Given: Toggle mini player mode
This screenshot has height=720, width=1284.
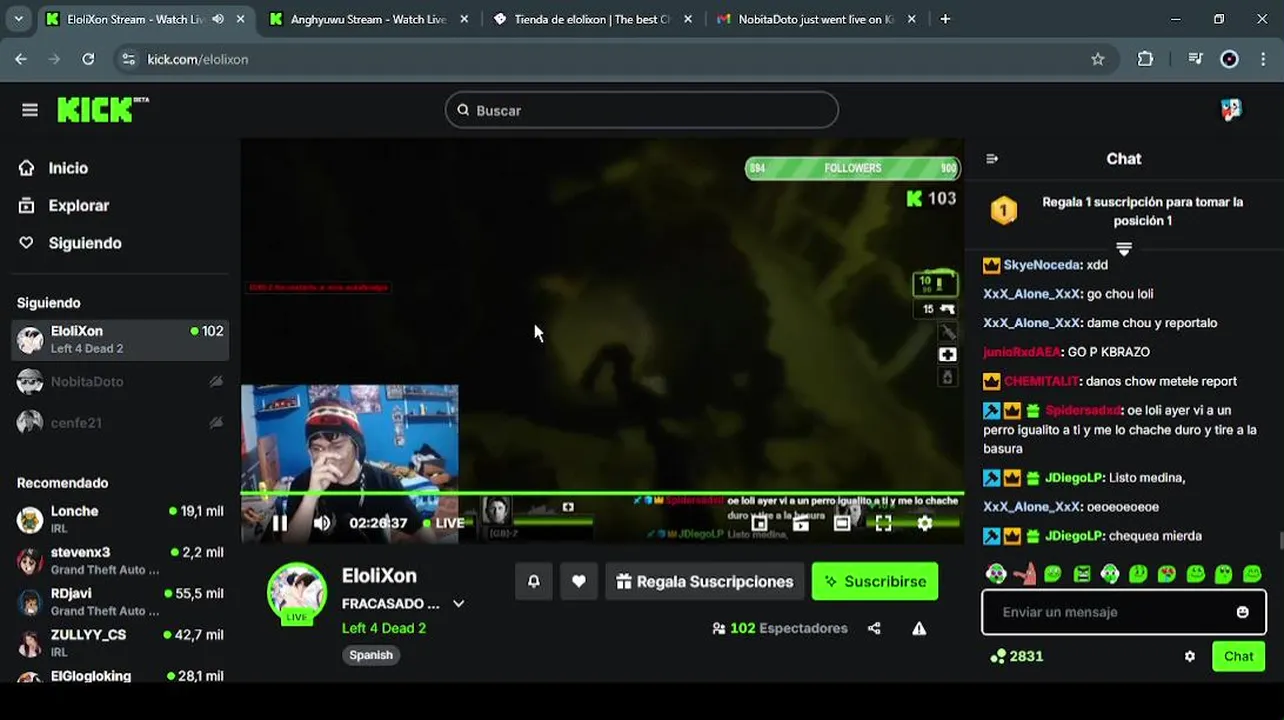Looking at the screenshot, I should (x=800, y=522).
